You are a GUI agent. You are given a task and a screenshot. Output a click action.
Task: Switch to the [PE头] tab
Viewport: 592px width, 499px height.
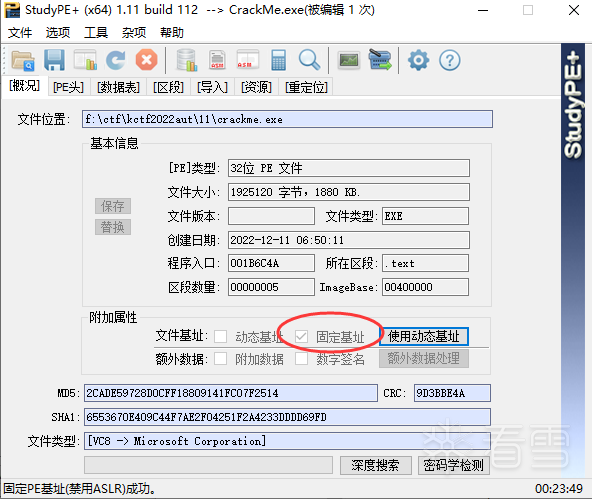[68, 87]
